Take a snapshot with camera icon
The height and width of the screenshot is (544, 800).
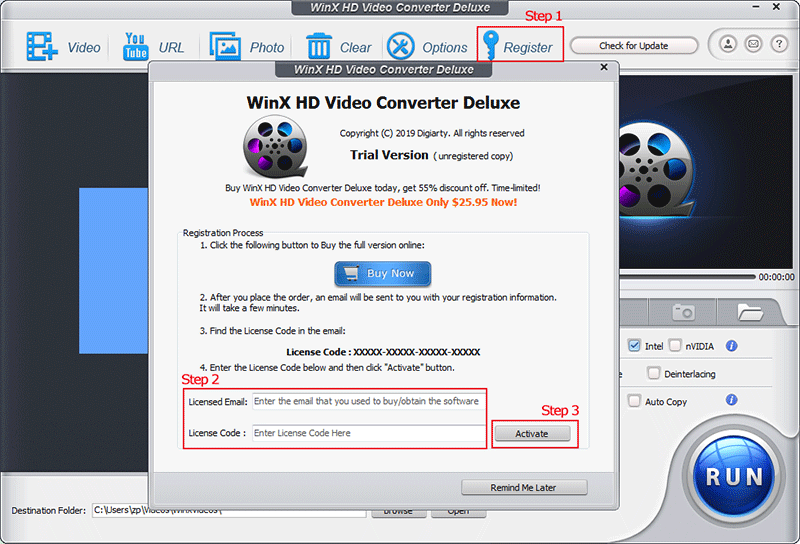(x=683, y=311)
